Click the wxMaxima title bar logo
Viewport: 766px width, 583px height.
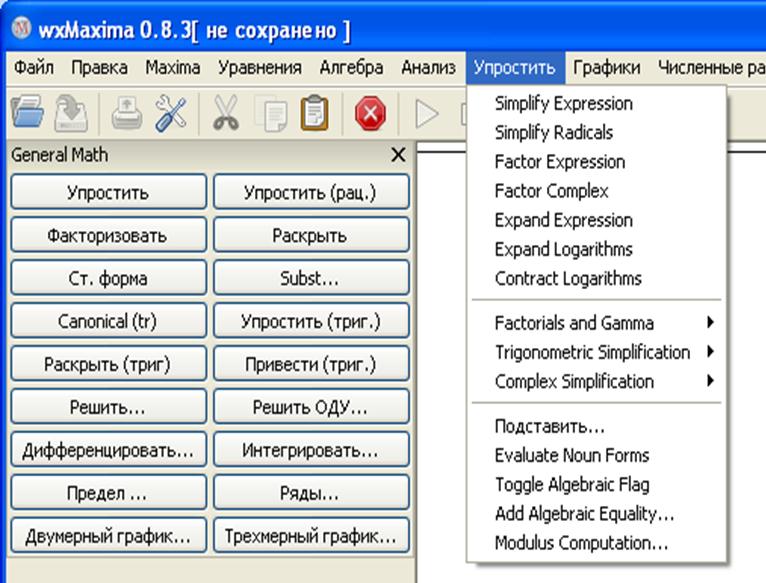21,28
